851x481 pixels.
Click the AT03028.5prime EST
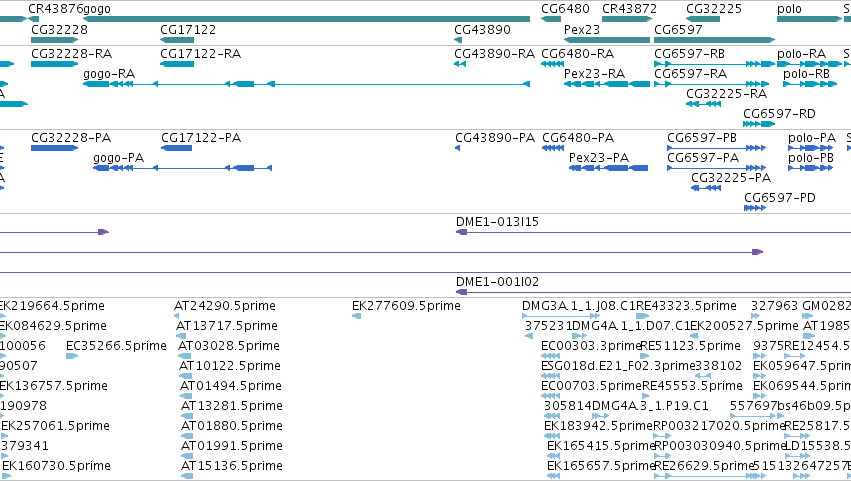coord(185,357)
